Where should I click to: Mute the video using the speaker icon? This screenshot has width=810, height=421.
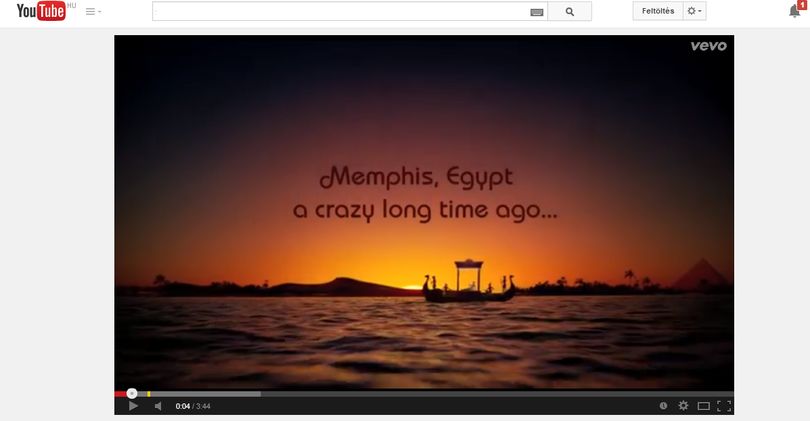click(158, 406)
